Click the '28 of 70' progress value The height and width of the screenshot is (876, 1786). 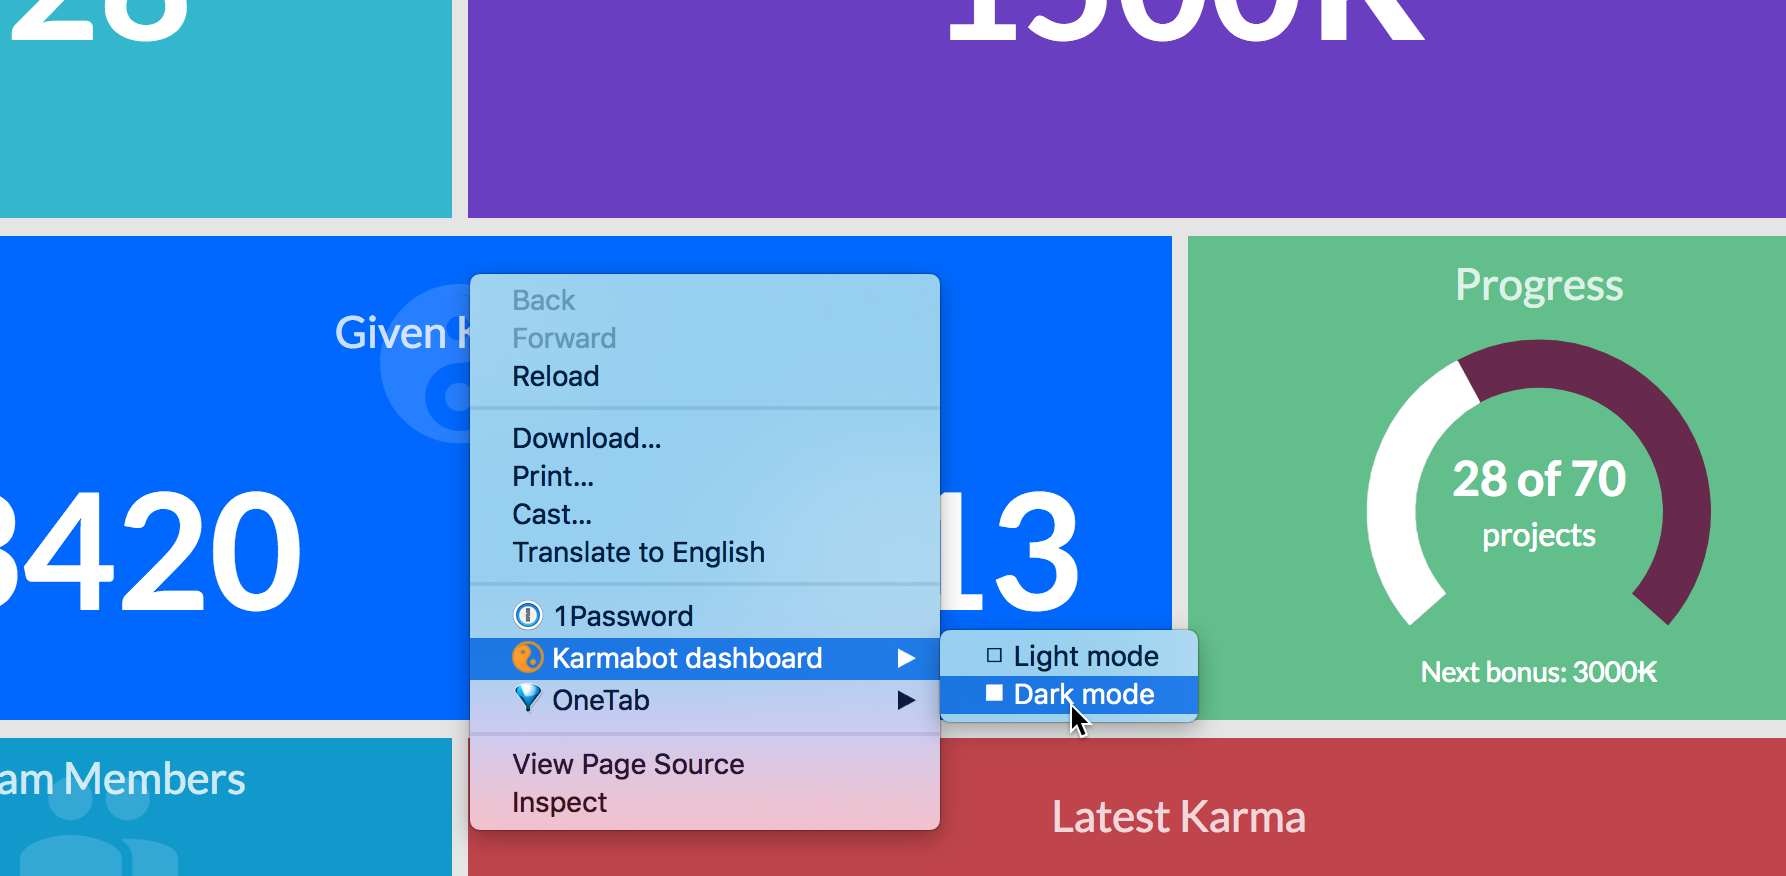coord(1539,479)
